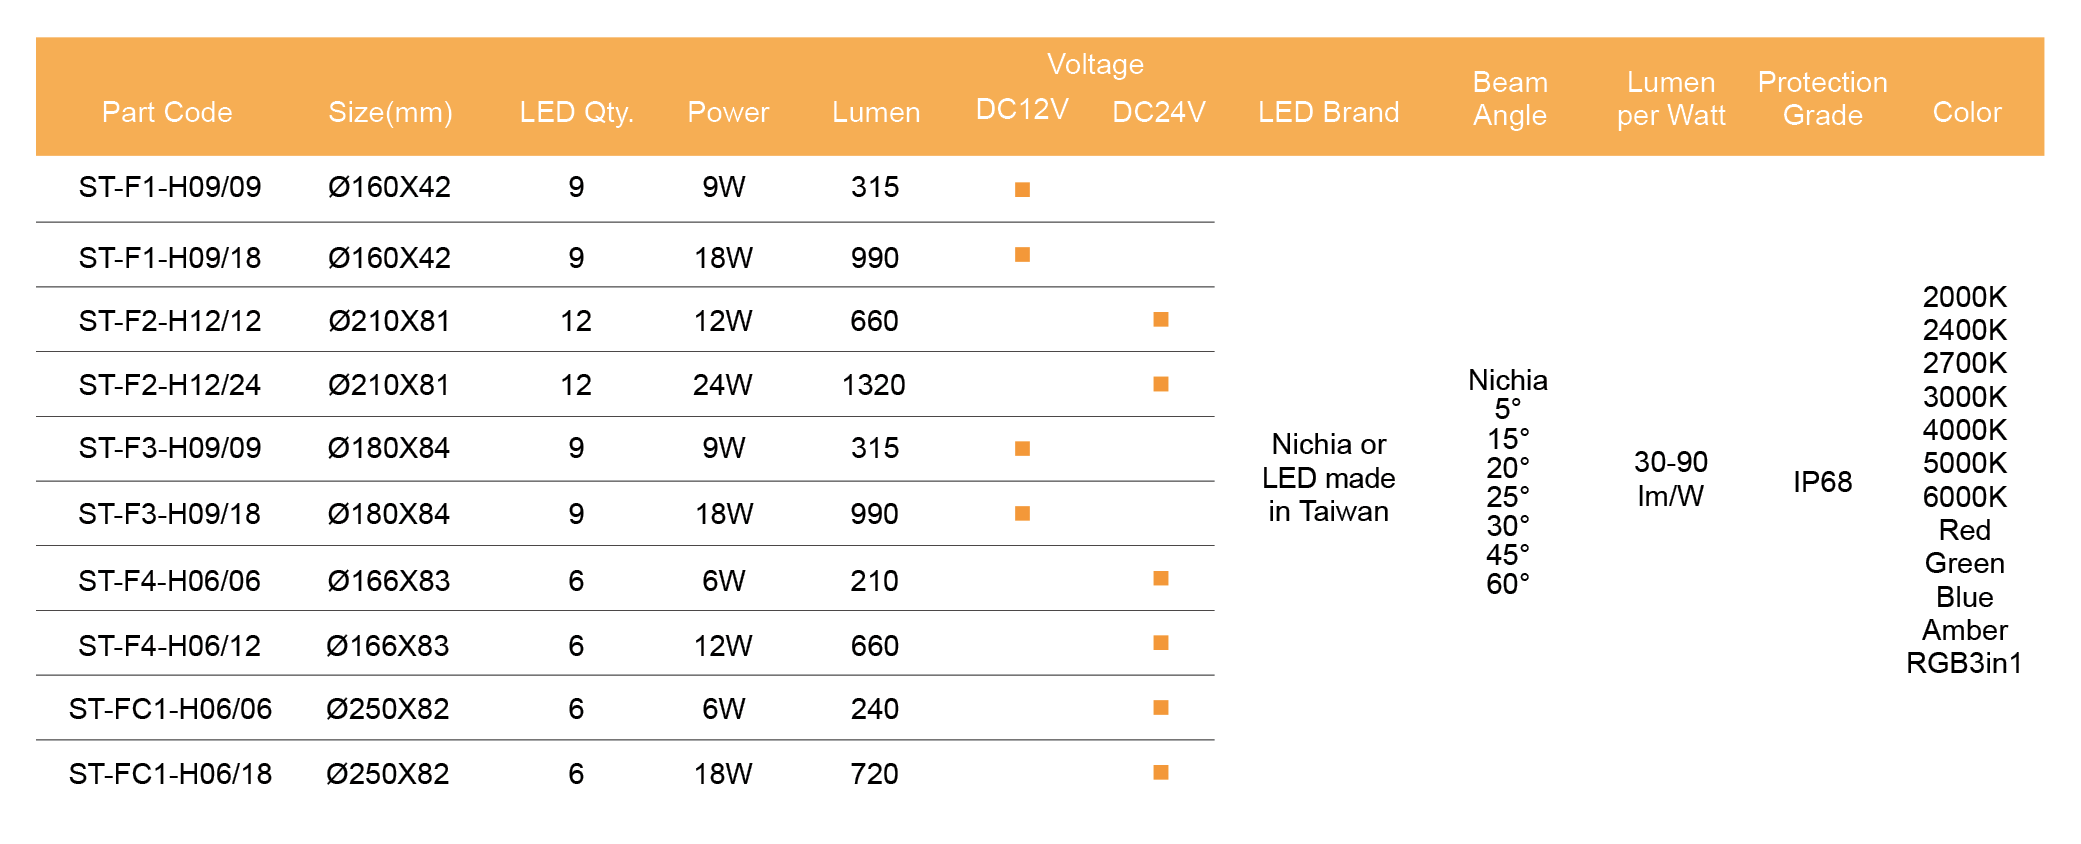
Task: Select the DC24V marker for ST-FC1-H06/18
Action: (1160, 772)
